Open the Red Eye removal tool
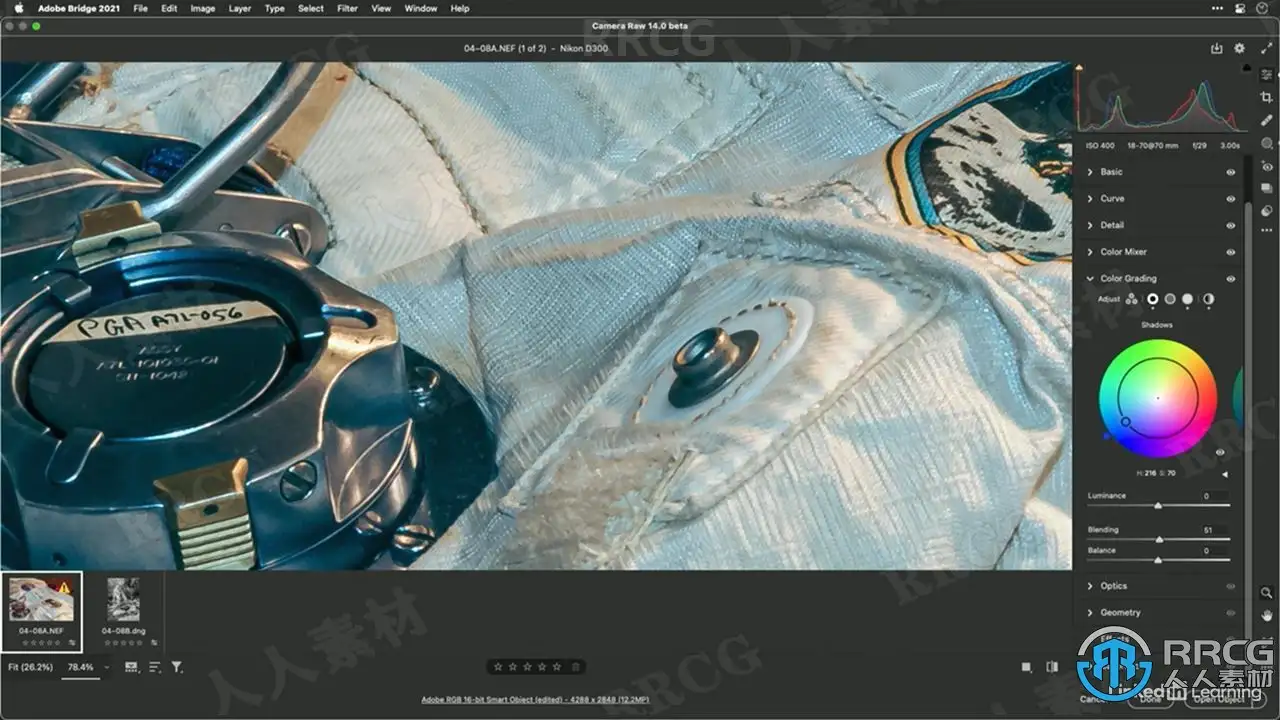Image resolution: width=1280 pixels, height=720 pixels. [1267, 166]
